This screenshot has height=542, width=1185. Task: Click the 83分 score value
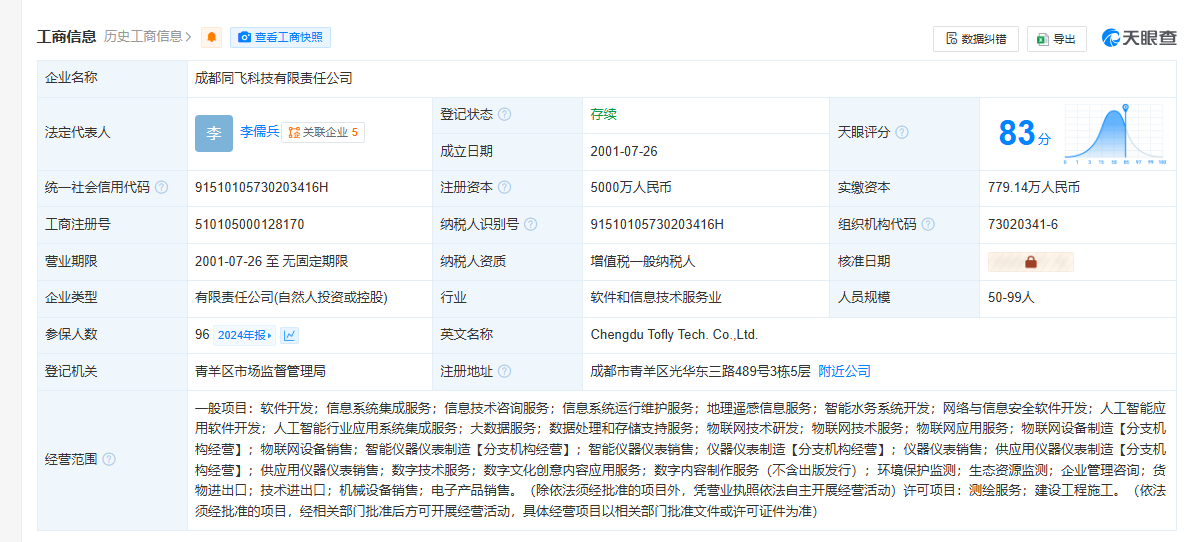(1024, 133)
